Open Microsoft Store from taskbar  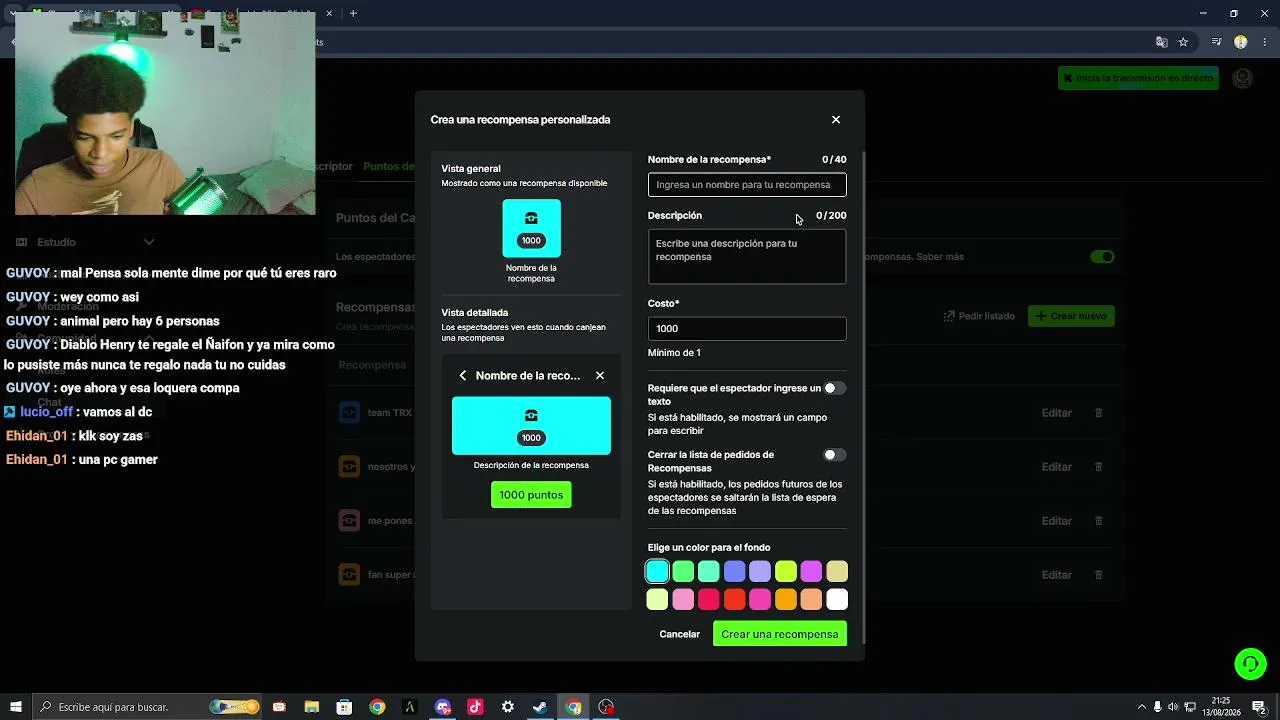click(x=344, y=707)
